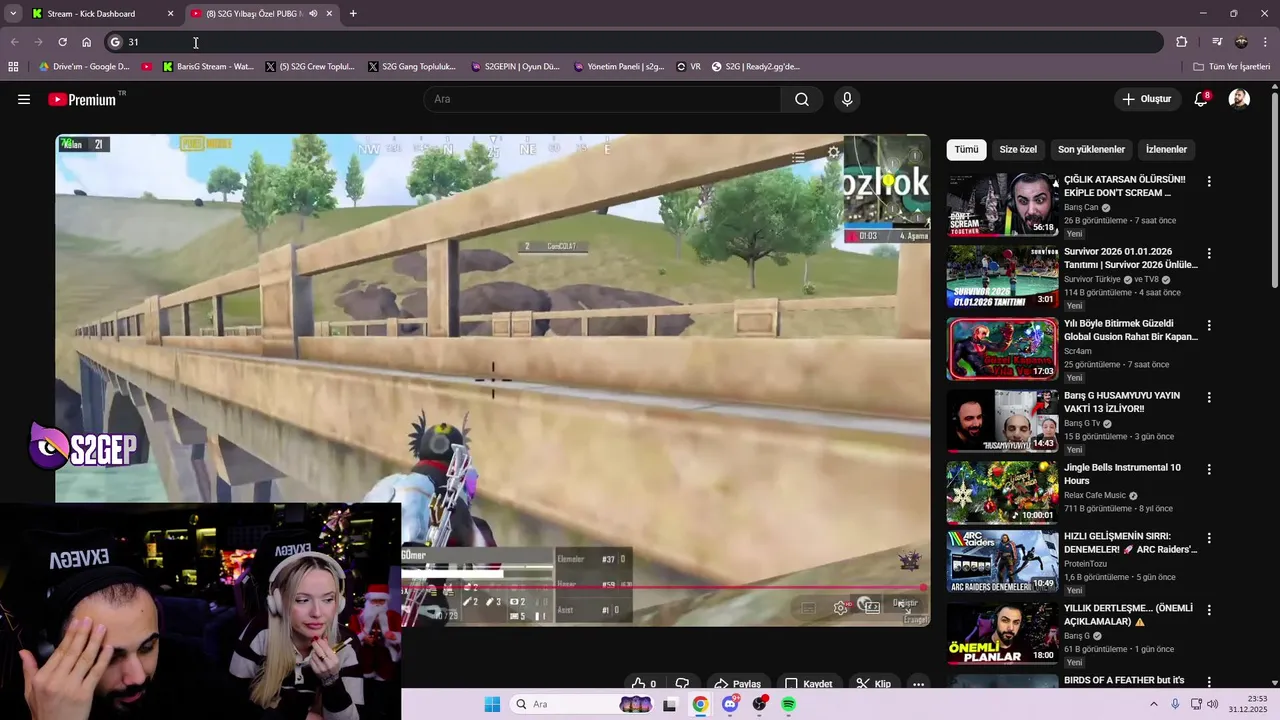The width and height of the screenshot is (1280, 720).
Task: Reload the current browser page
Action: click(62, 42)
